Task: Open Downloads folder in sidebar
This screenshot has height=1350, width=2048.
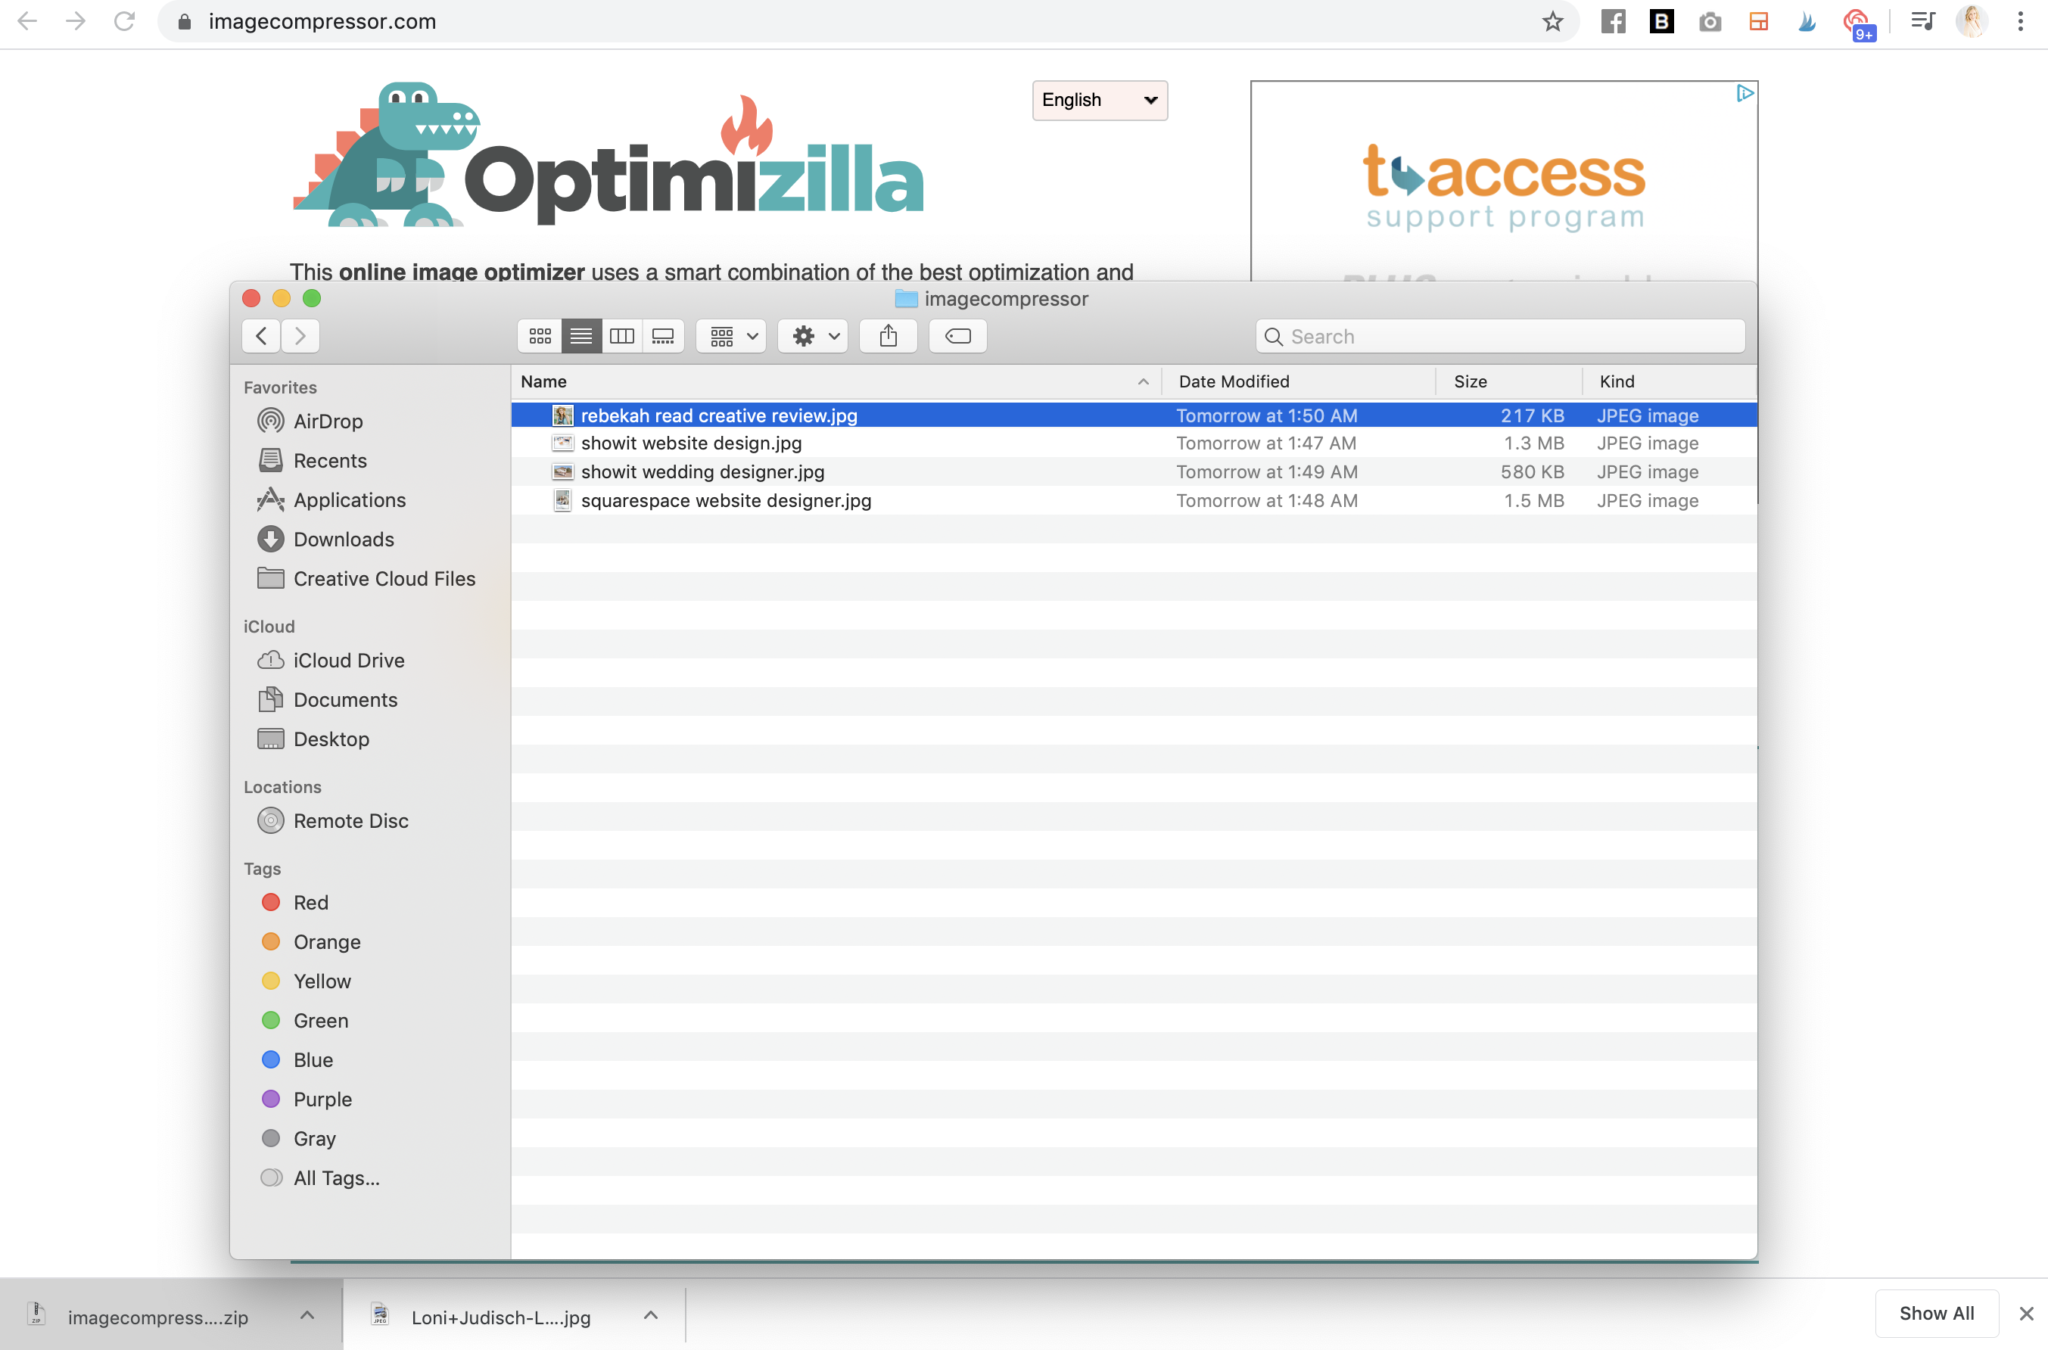Action: 343,539
